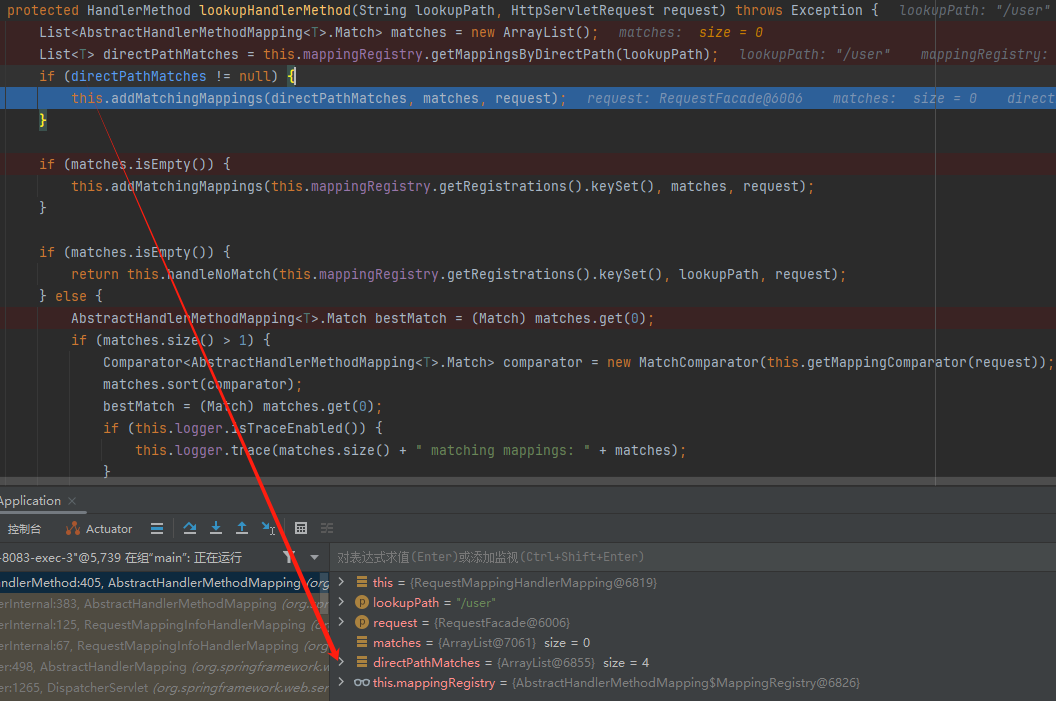This screenshot has width=1056, height=701.
Task: Select request RequestFacade@6006 variable row
Action: pos(694,623)
